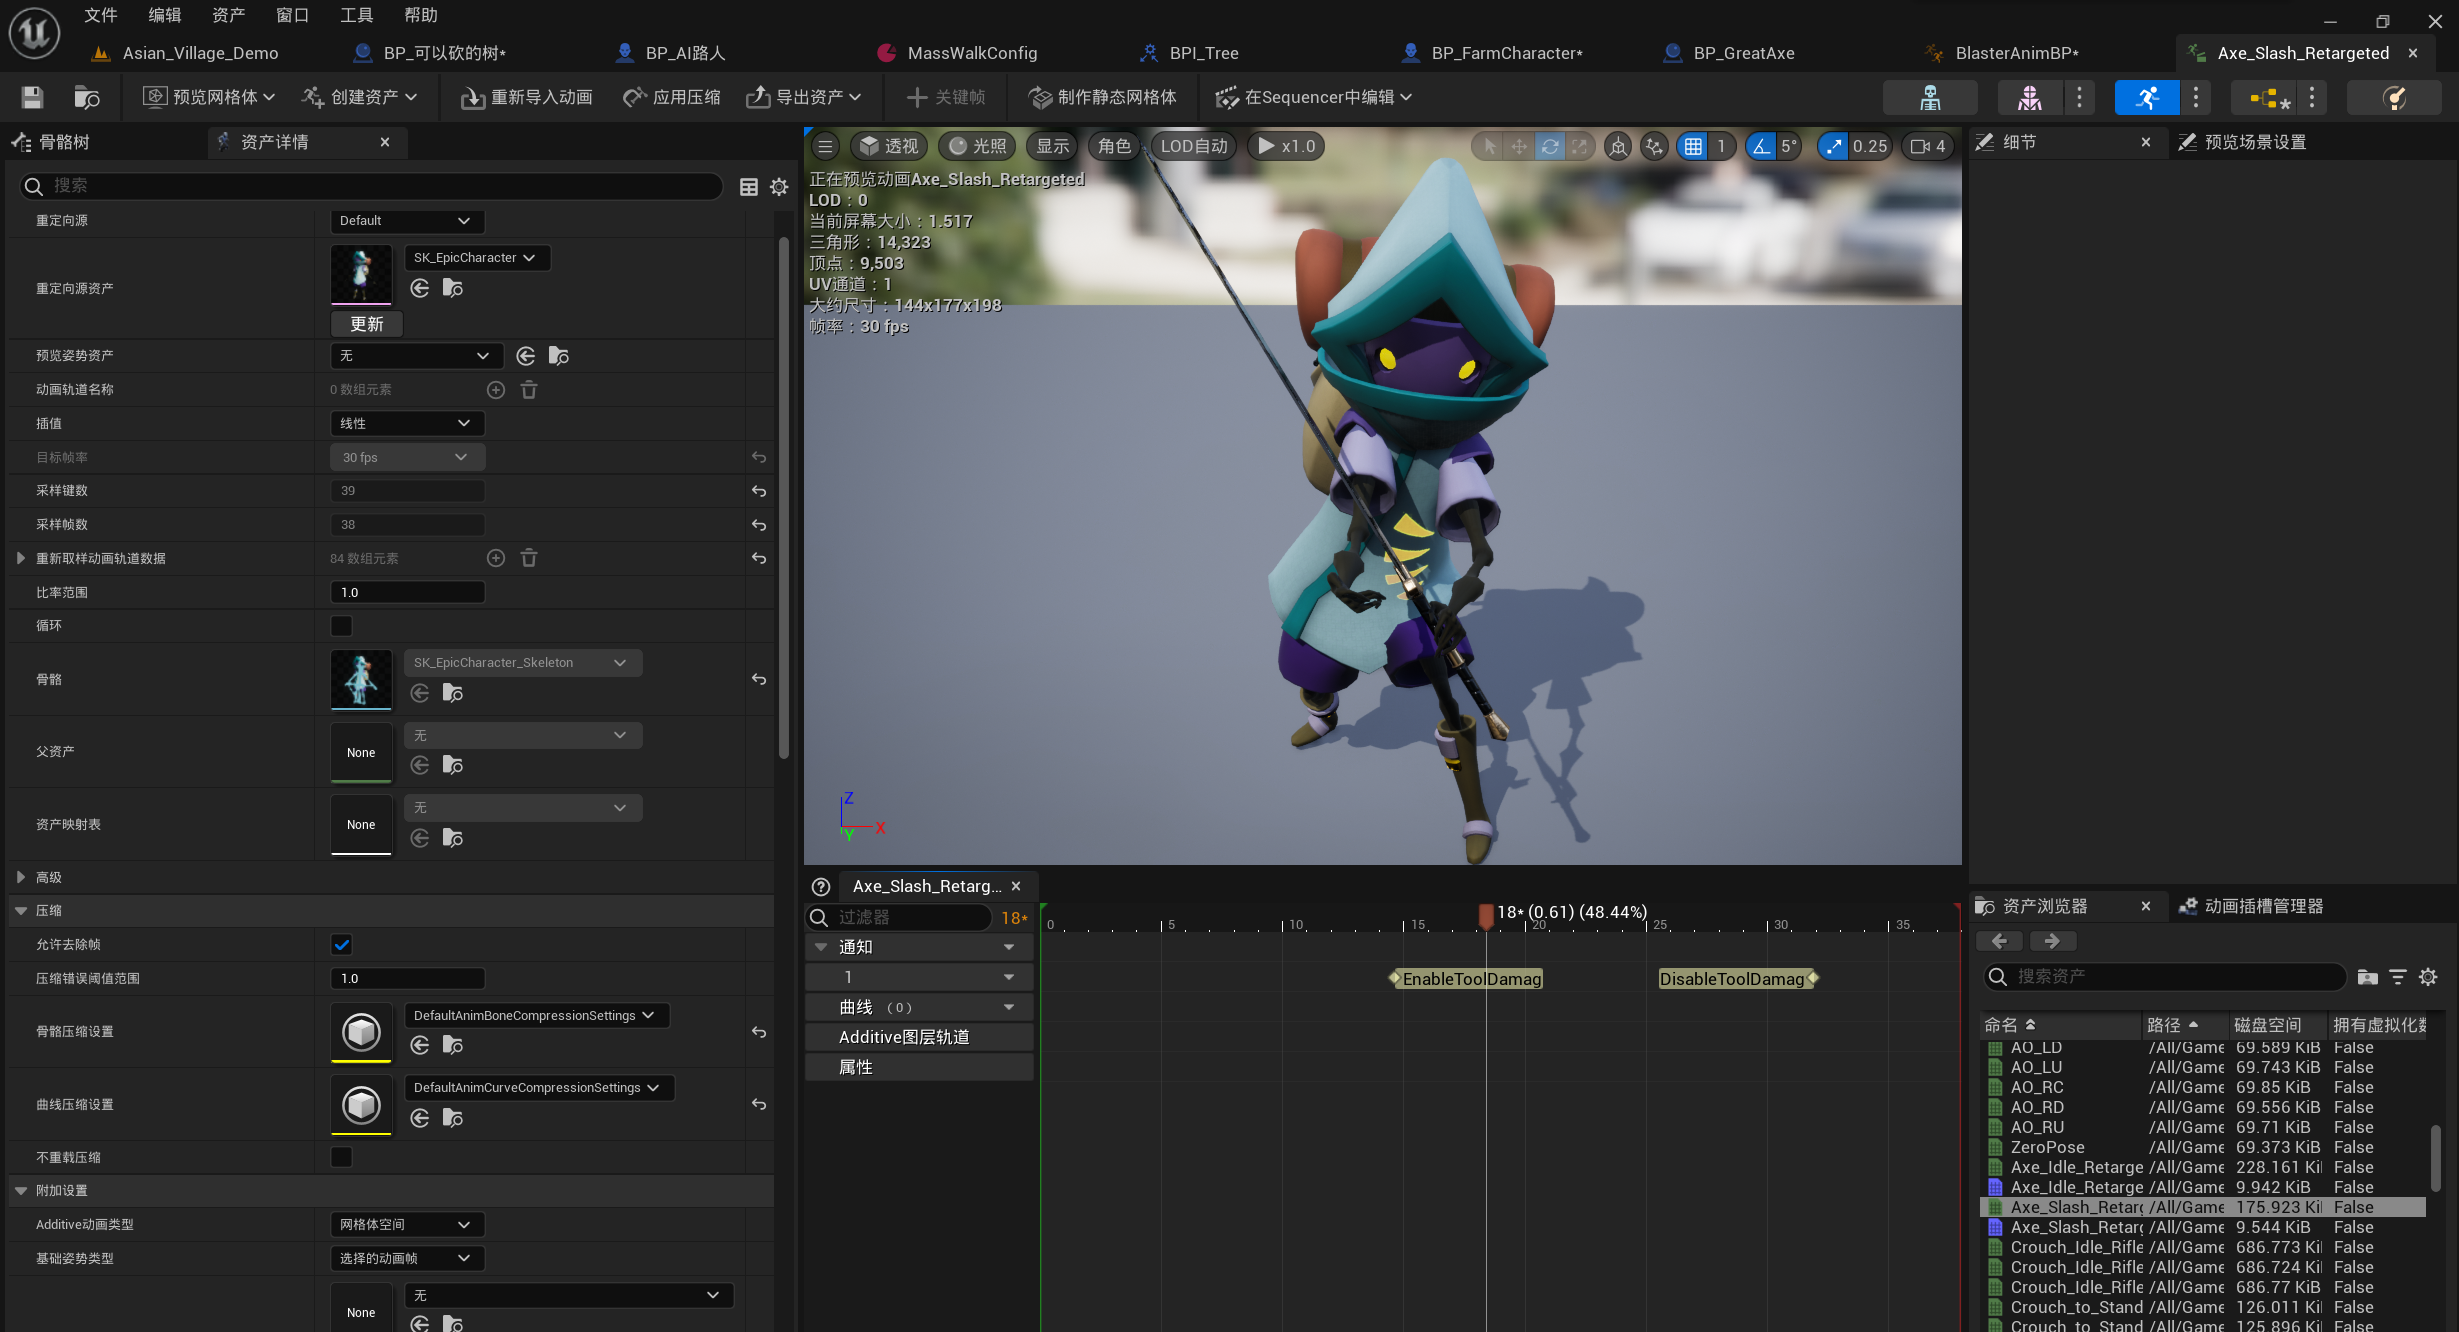Toggle surface snapping icon in viewport
The width and height of the screenshot is (2459, 1332).
[1655, 146]
